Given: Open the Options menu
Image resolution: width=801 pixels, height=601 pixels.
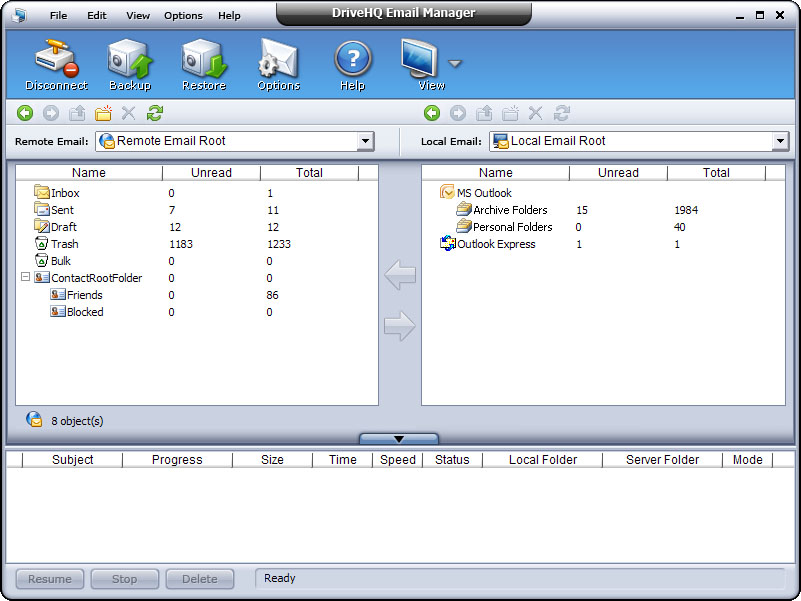Looking at the screenshot, I should (x=183, y=15).
